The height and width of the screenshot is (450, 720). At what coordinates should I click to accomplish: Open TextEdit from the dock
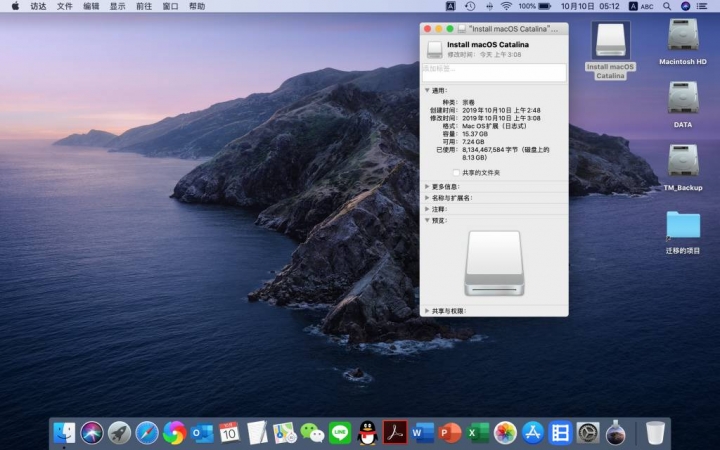tap(257, 433)
